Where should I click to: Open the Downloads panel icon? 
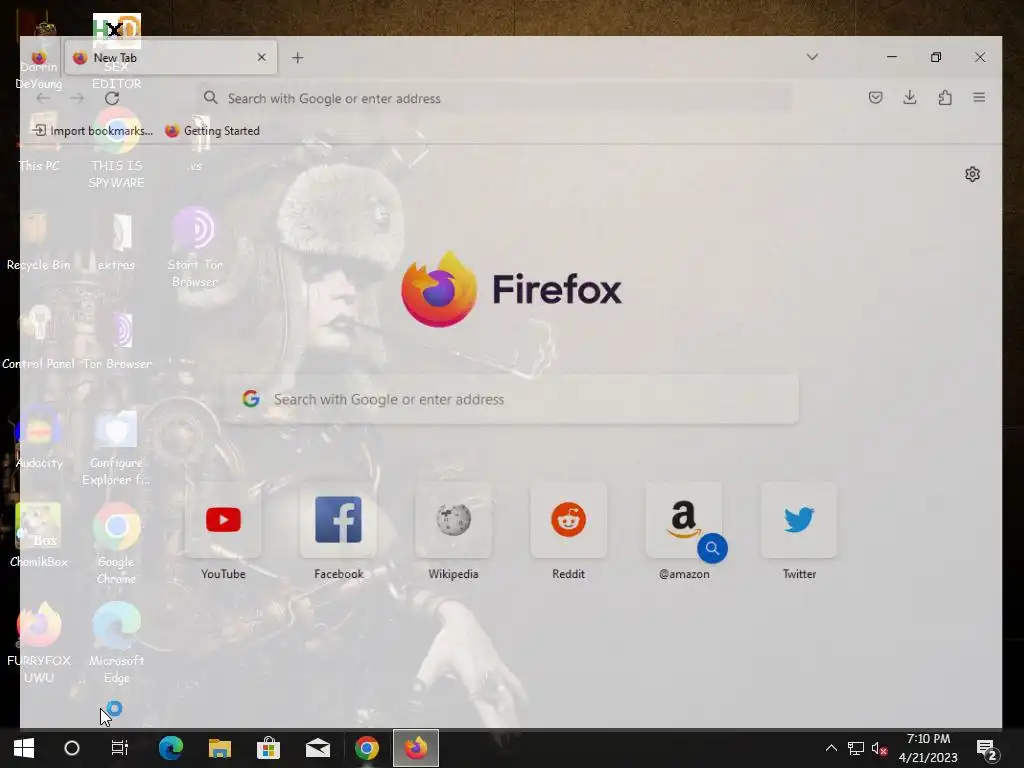pos(910,98)
